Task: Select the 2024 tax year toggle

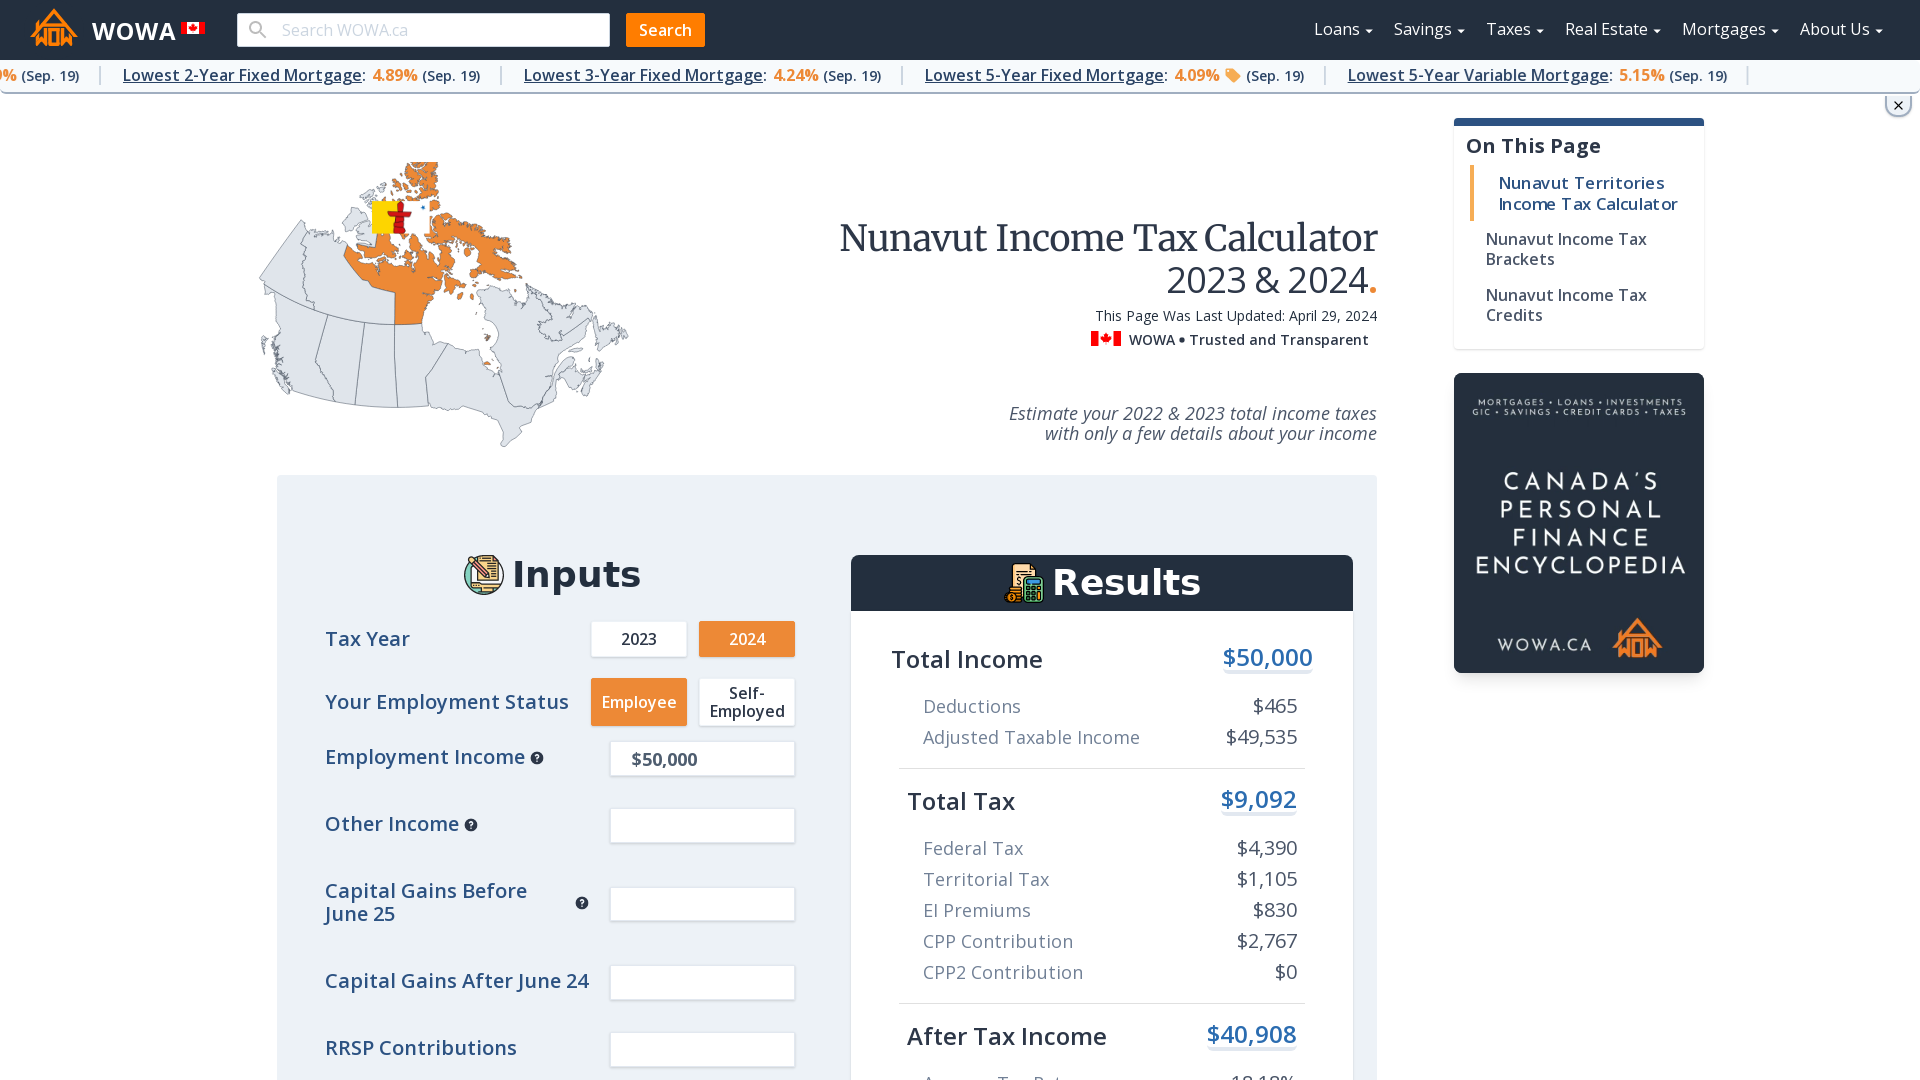Action: (746, 638)
